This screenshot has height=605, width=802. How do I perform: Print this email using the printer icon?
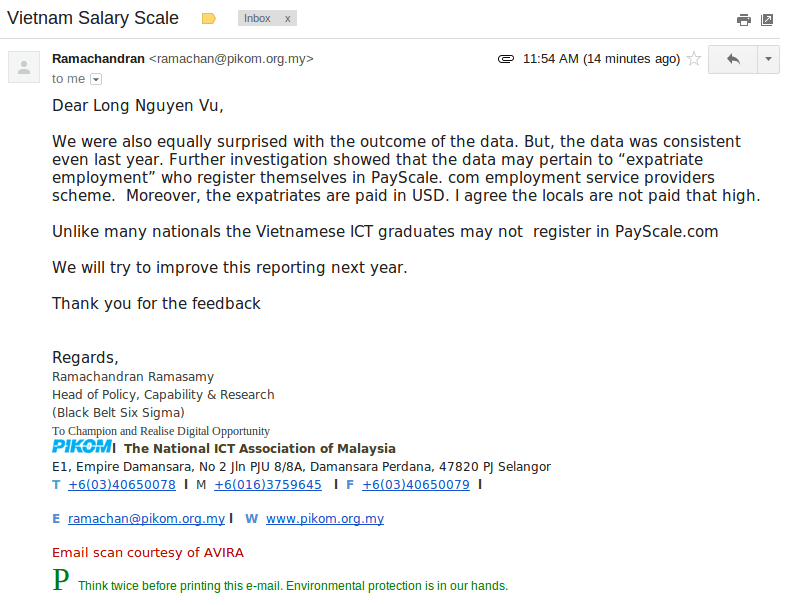coord(743,19)
